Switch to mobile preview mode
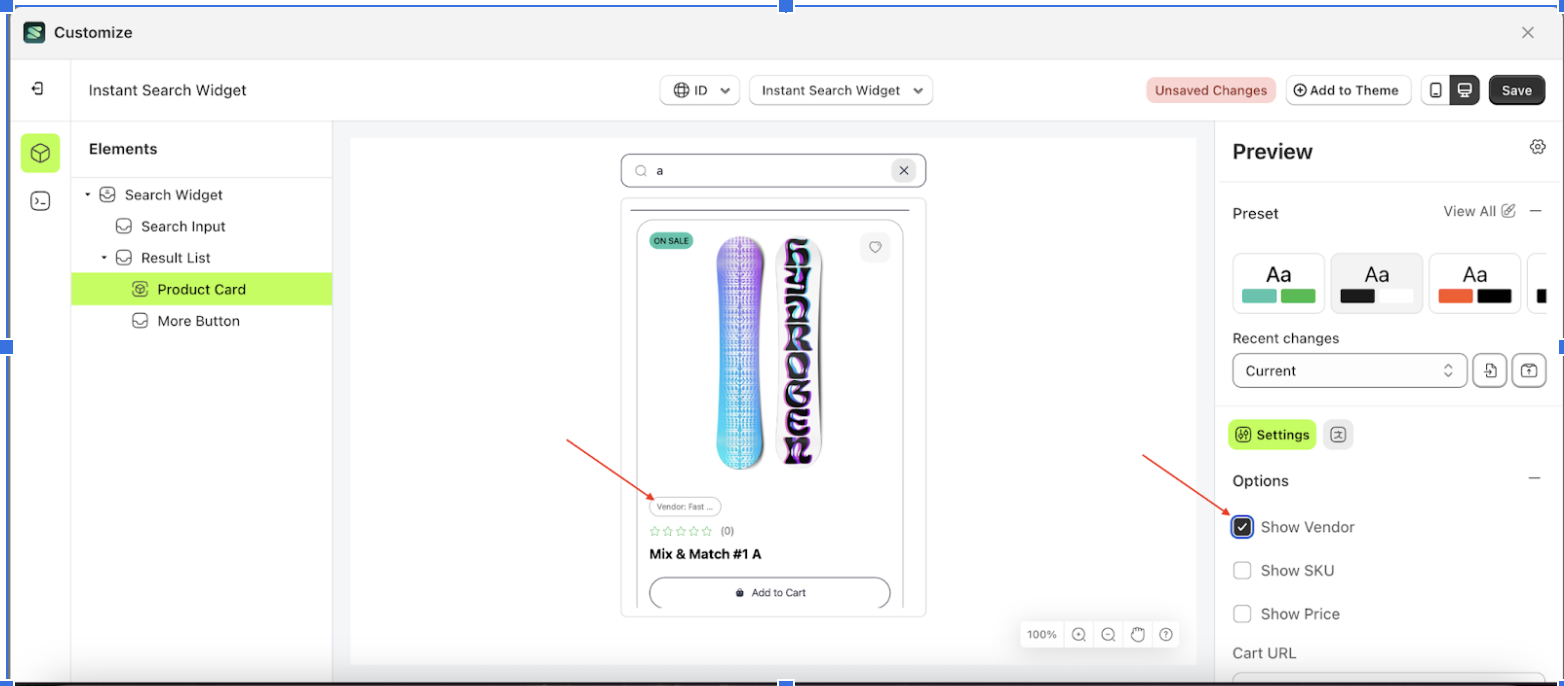Screen dimensions: 1564x686 point(1437,90)
